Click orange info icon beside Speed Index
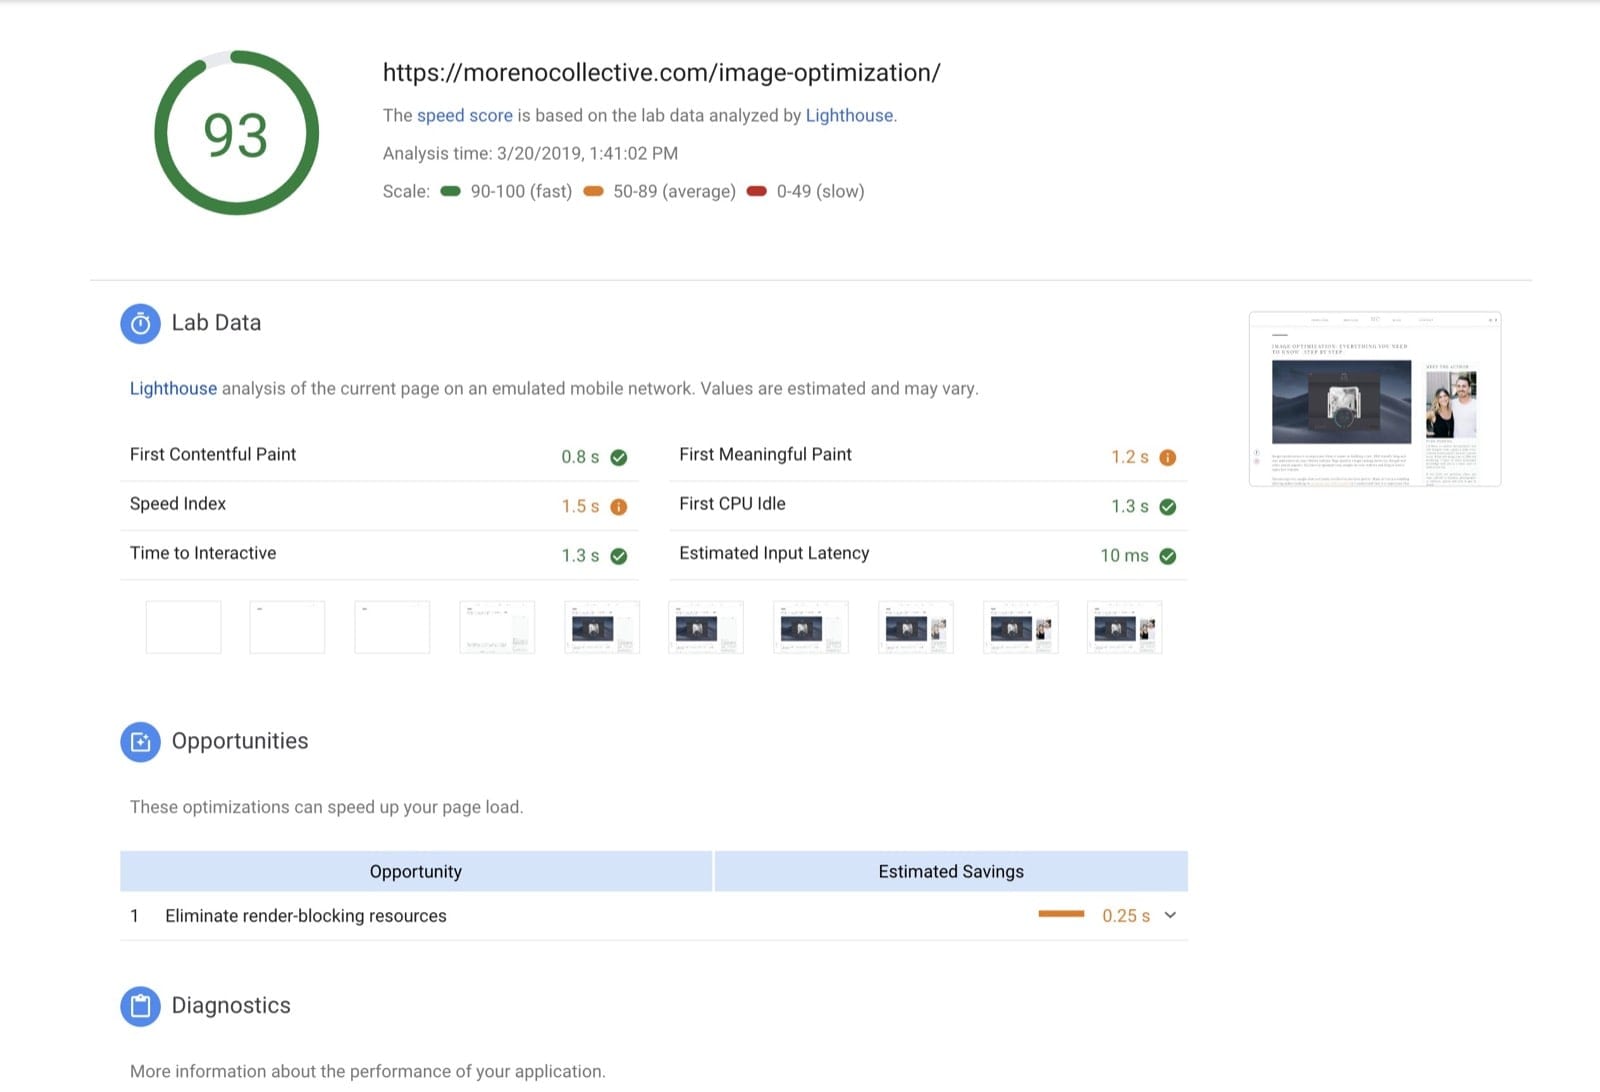Viewport: 1600px width, 1092px height. coord(619,506)
